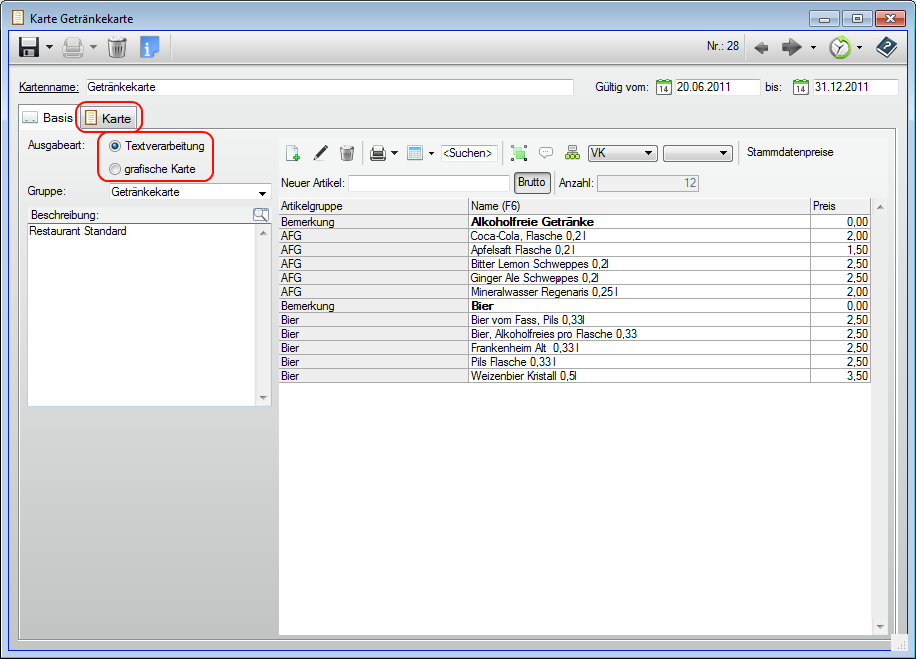Image resolution: width=916 pixels, height=659 pixels.
Task: Click the save diskette icon
Action: click(x=29, y=47)
